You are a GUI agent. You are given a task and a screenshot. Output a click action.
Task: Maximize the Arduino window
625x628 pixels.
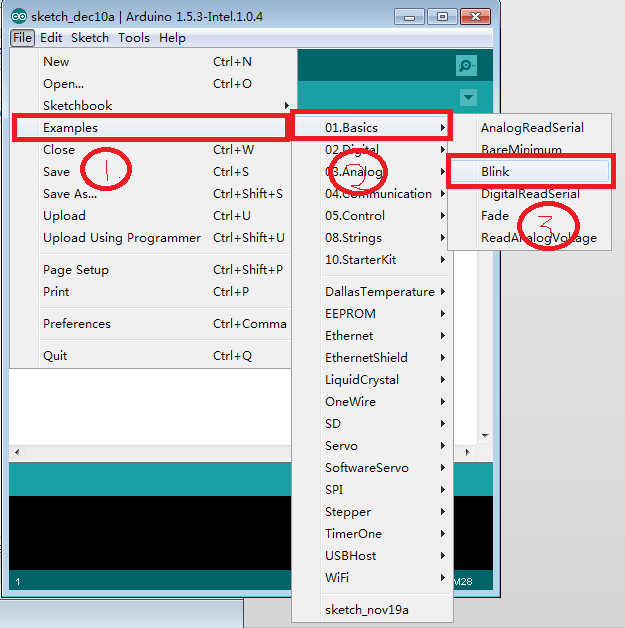pos(442,17)
